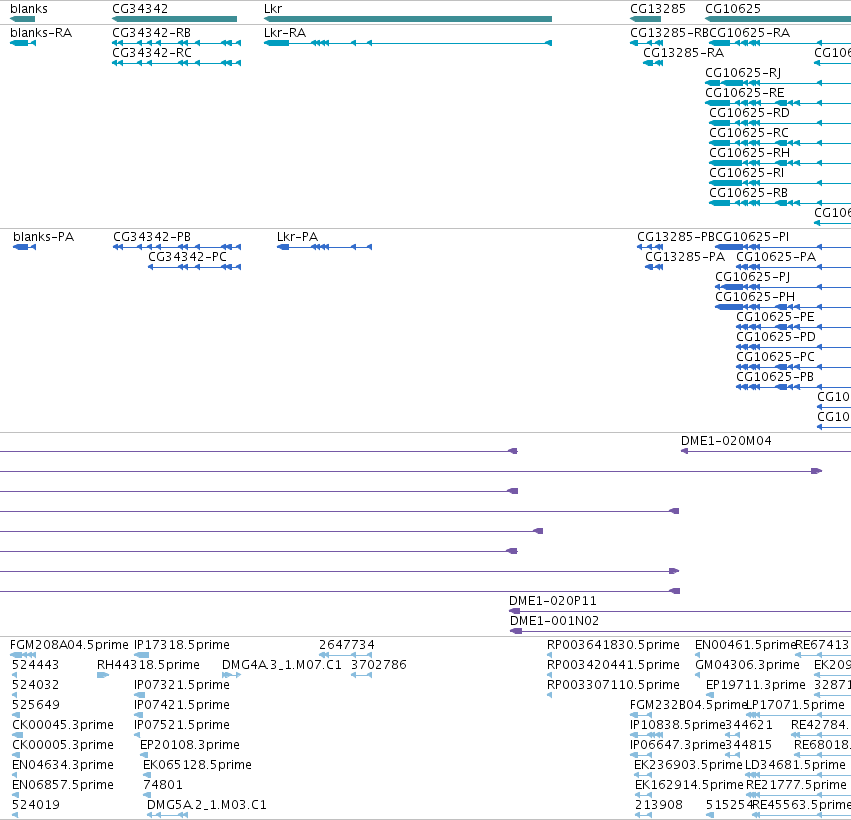Select the 74801 EST label

click(163, 786)
